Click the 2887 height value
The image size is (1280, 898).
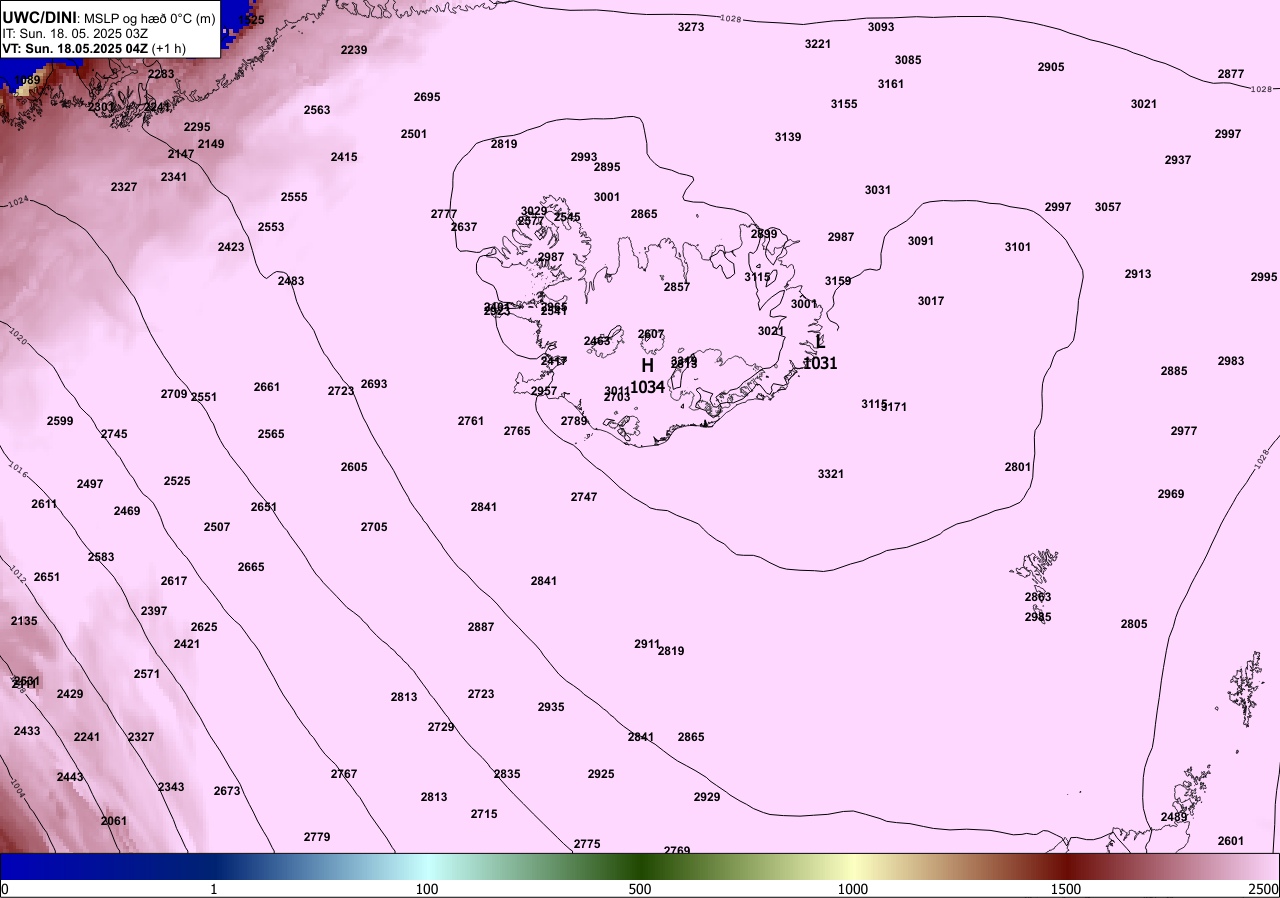pos(481,627)
